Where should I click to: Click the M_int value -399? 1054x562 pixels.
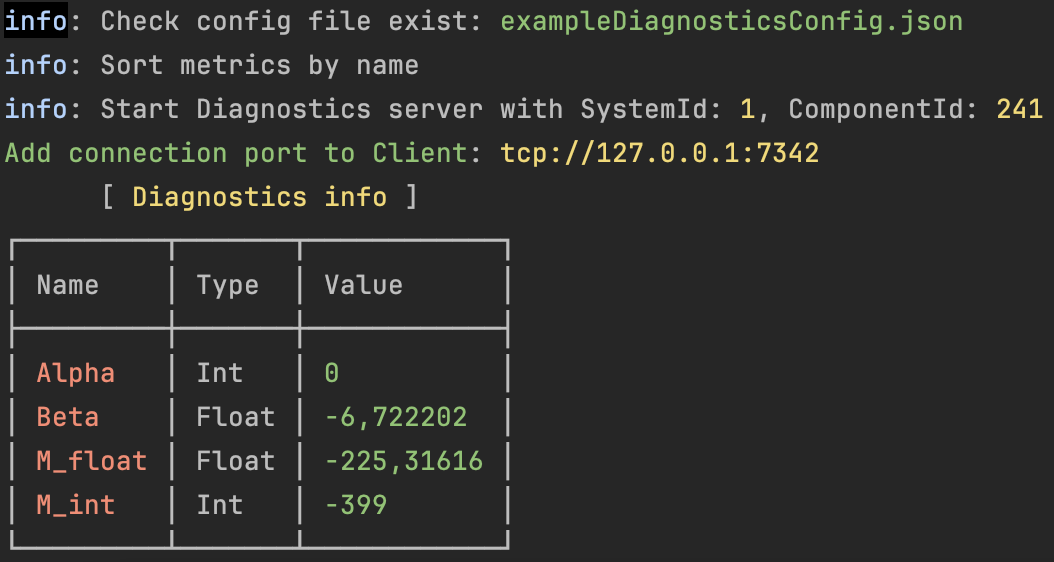tap(356, 505)
